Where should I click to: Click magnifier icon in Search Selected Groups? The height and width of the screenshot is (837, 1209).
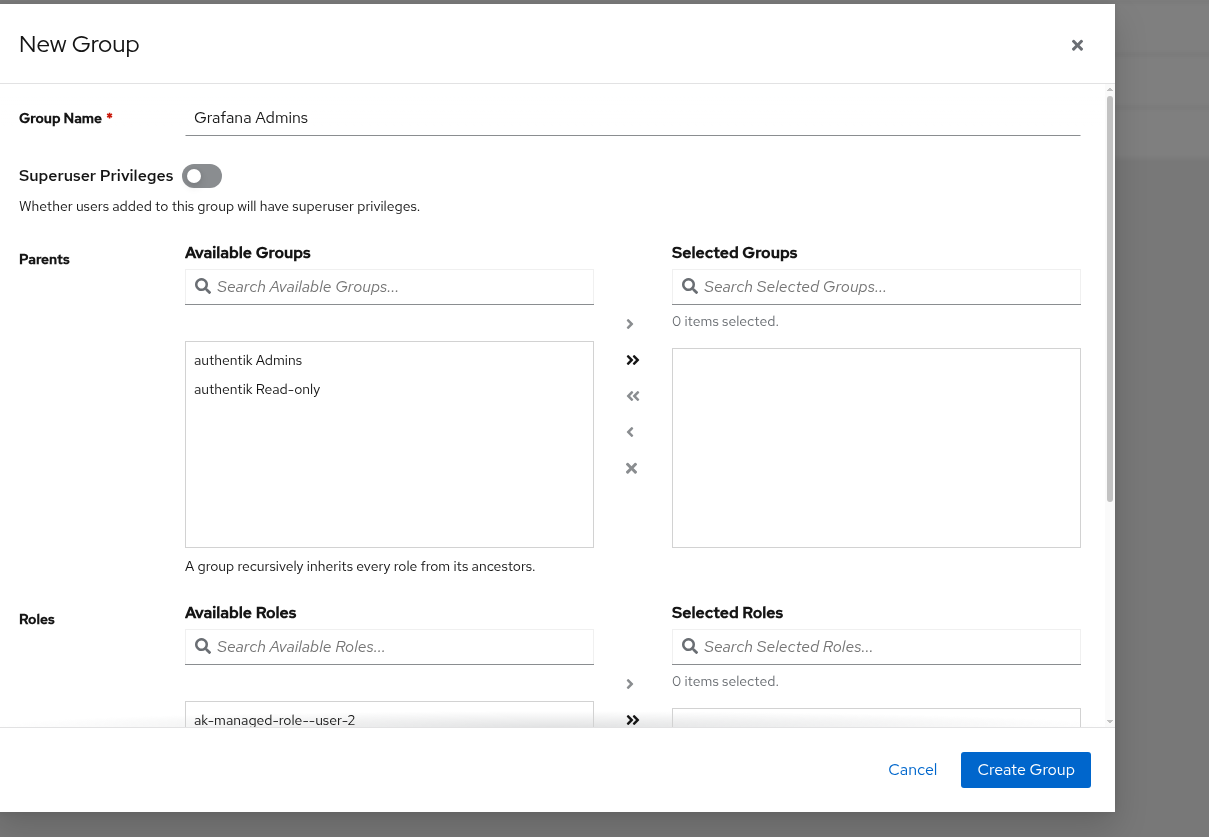point(689,286)
